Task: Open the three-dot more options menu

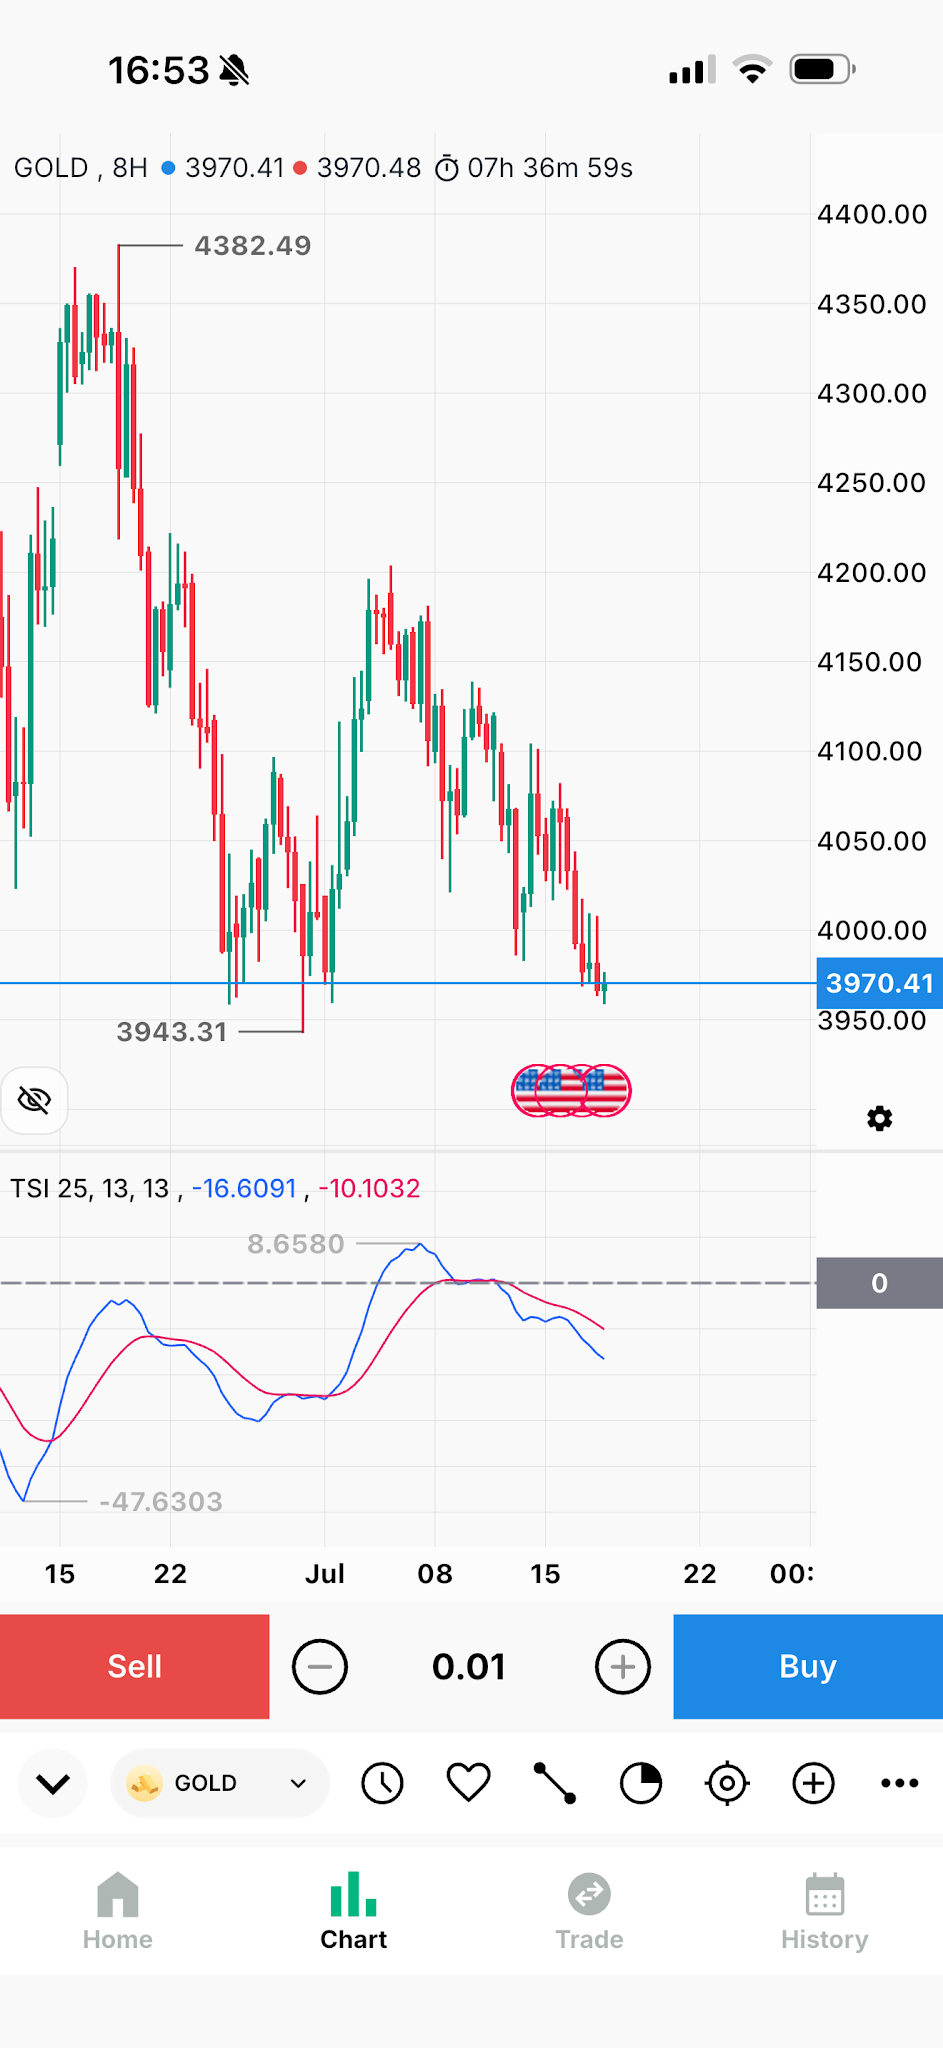Action: pos(900,1783)
